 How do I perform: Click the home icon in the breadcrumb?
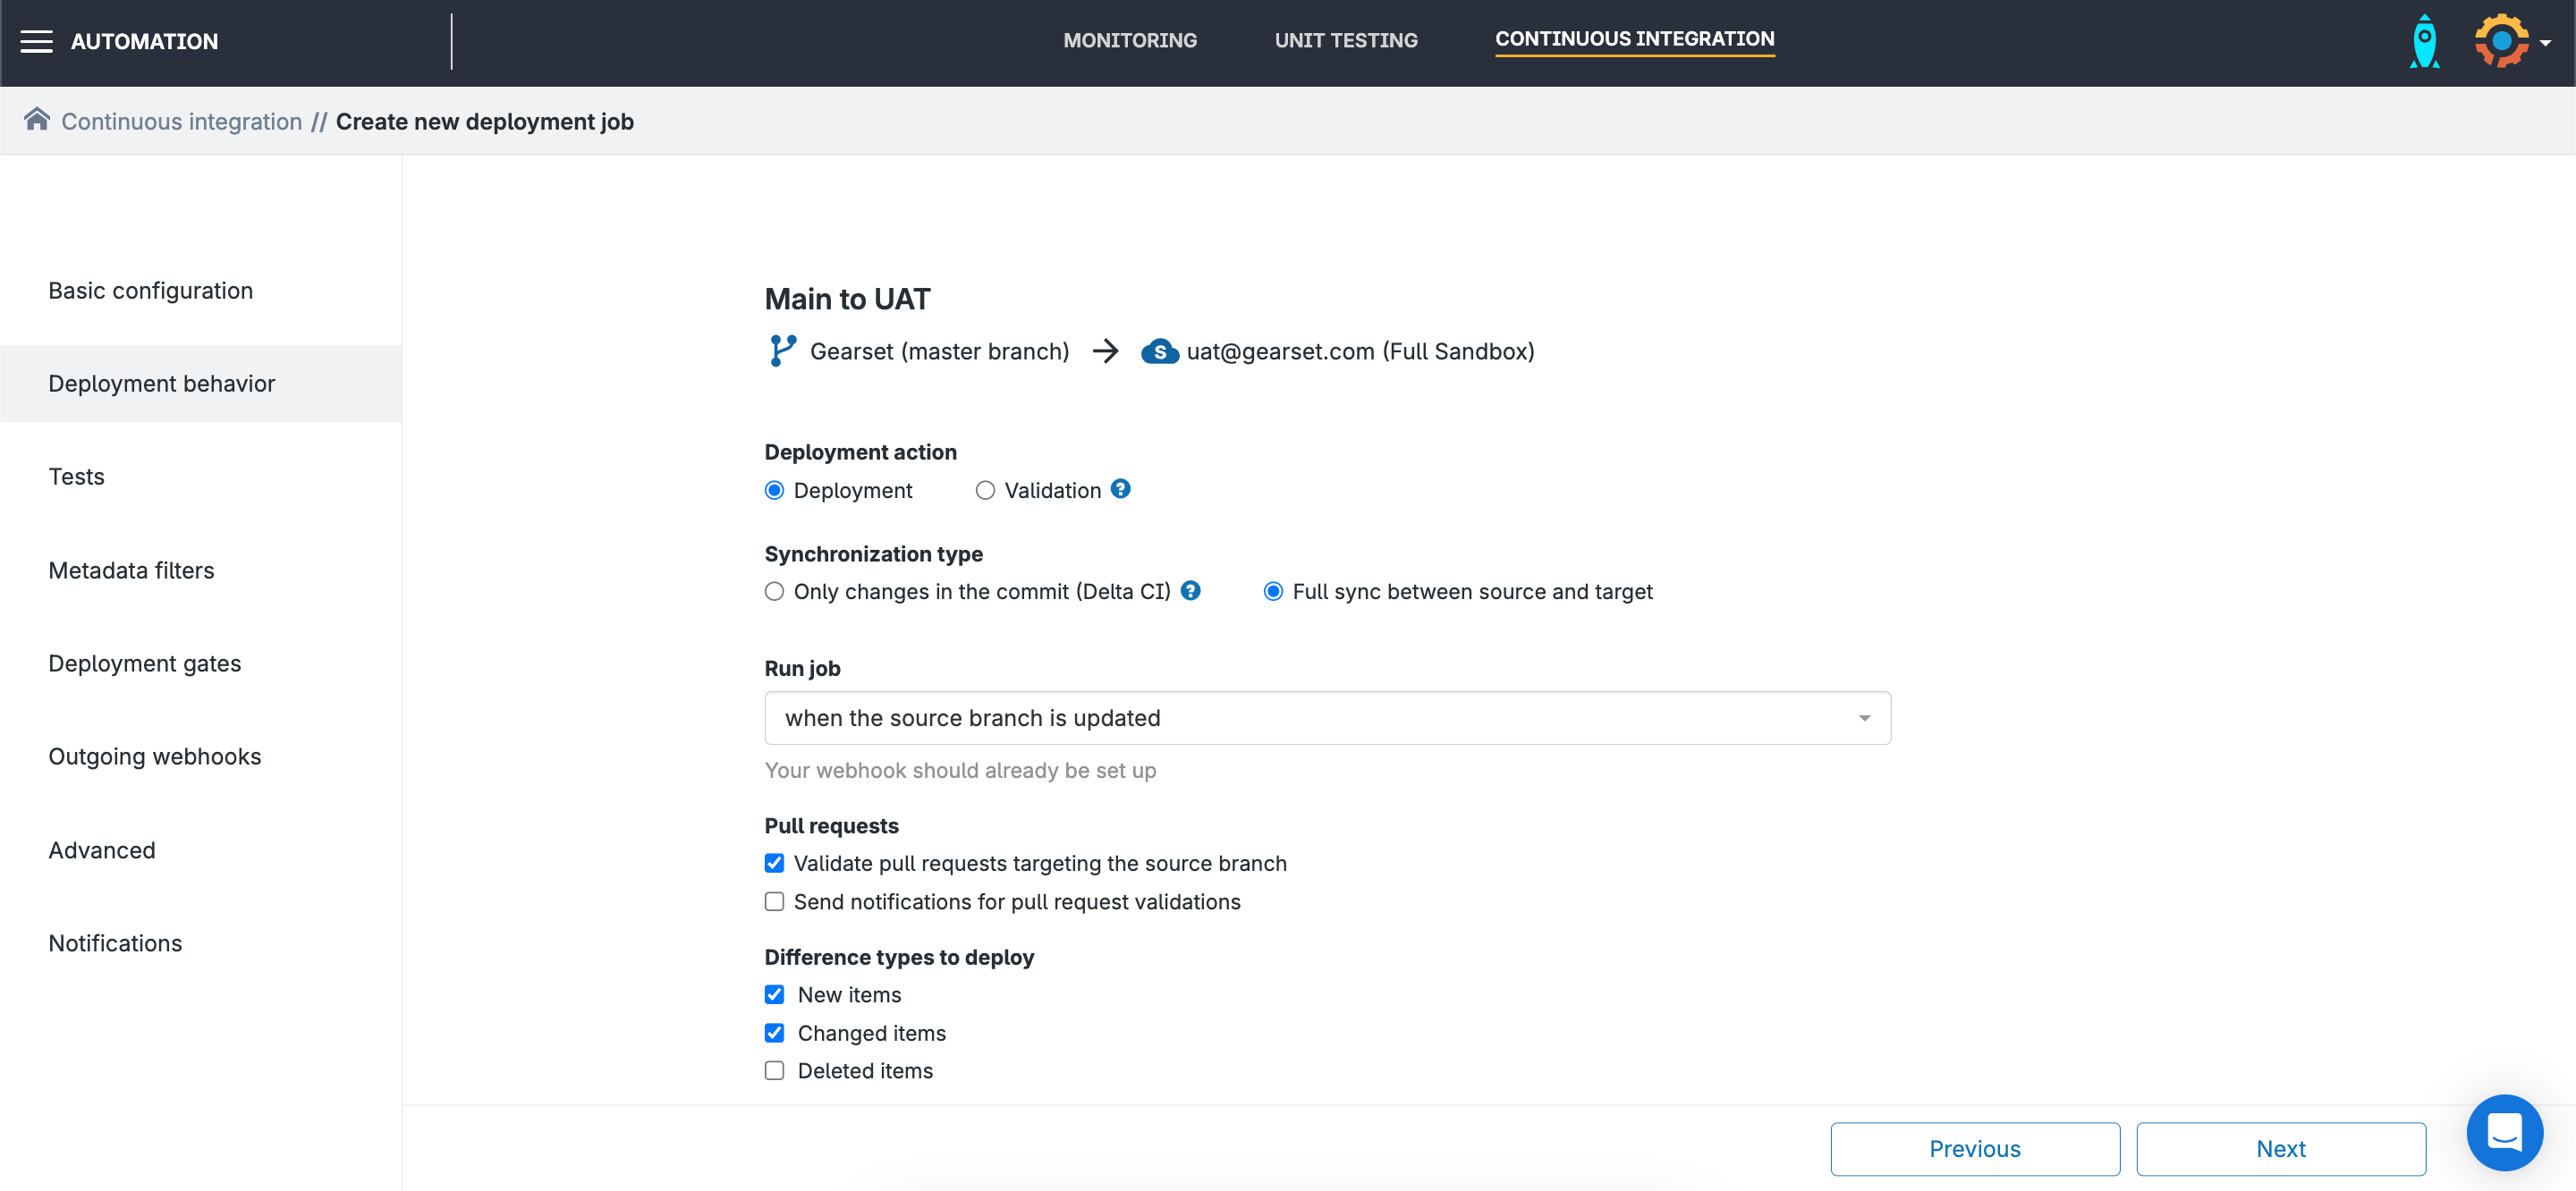37,120
